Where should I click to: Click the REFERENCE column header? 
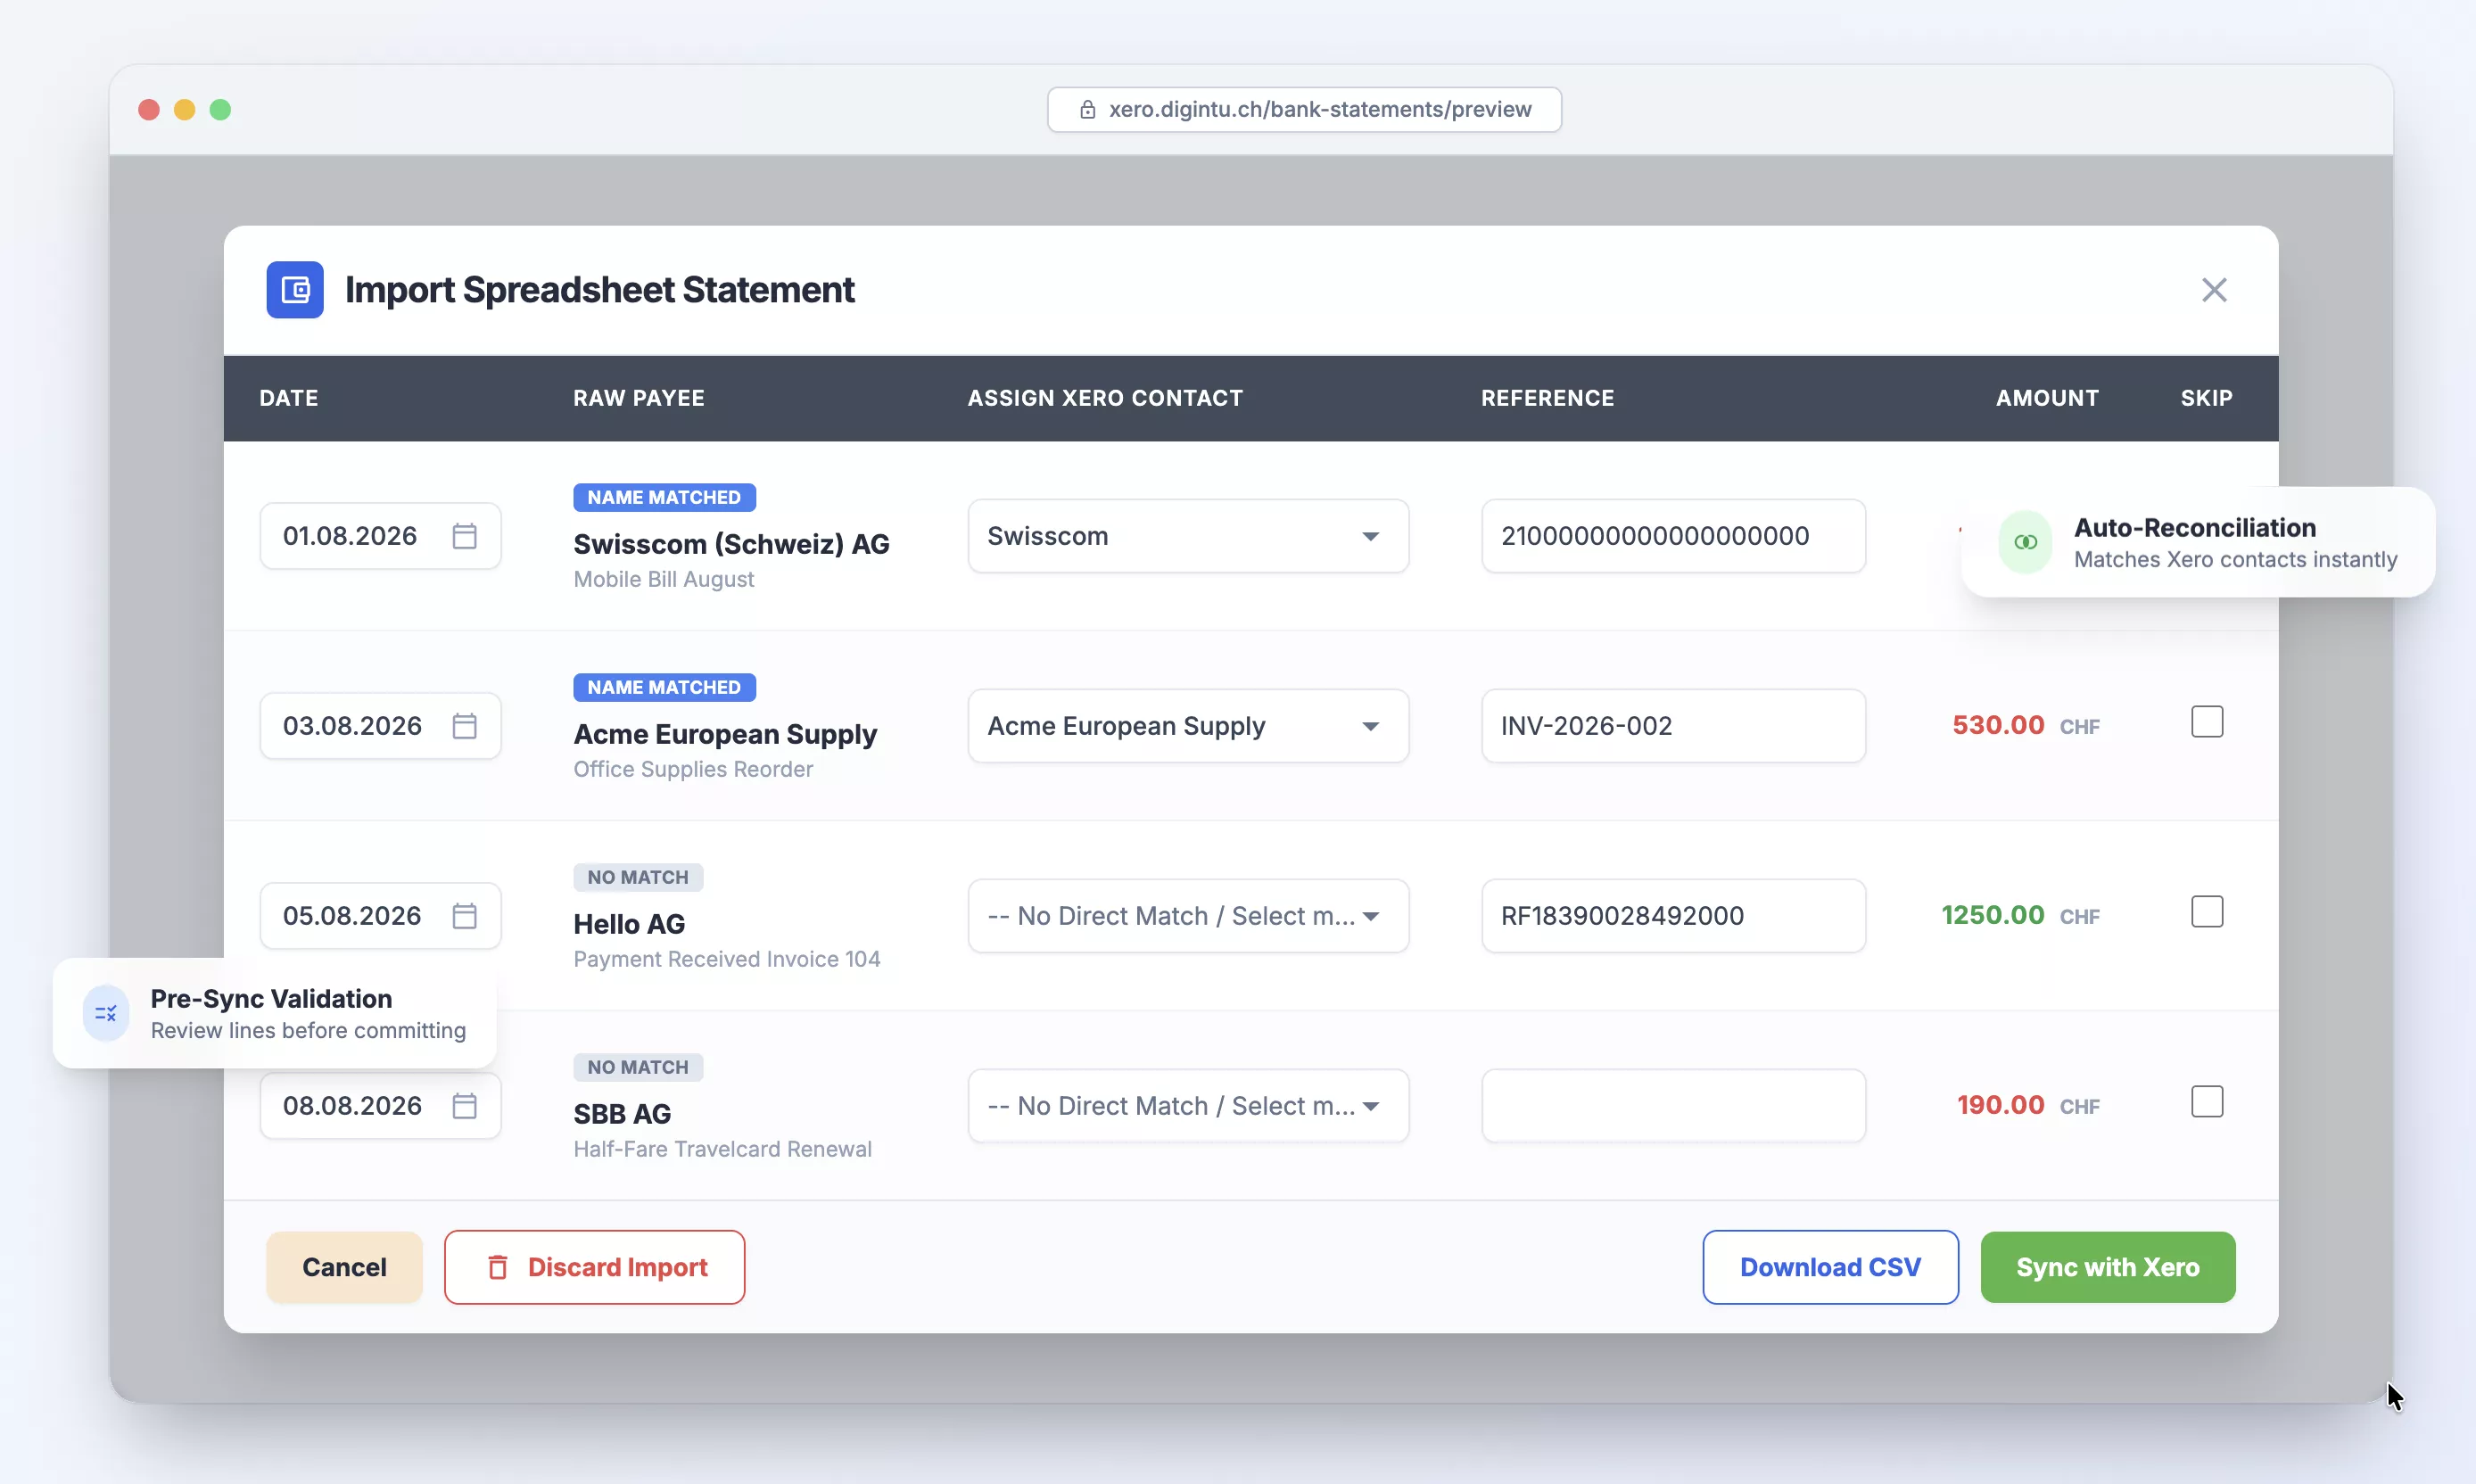[x=1547, y=398]
